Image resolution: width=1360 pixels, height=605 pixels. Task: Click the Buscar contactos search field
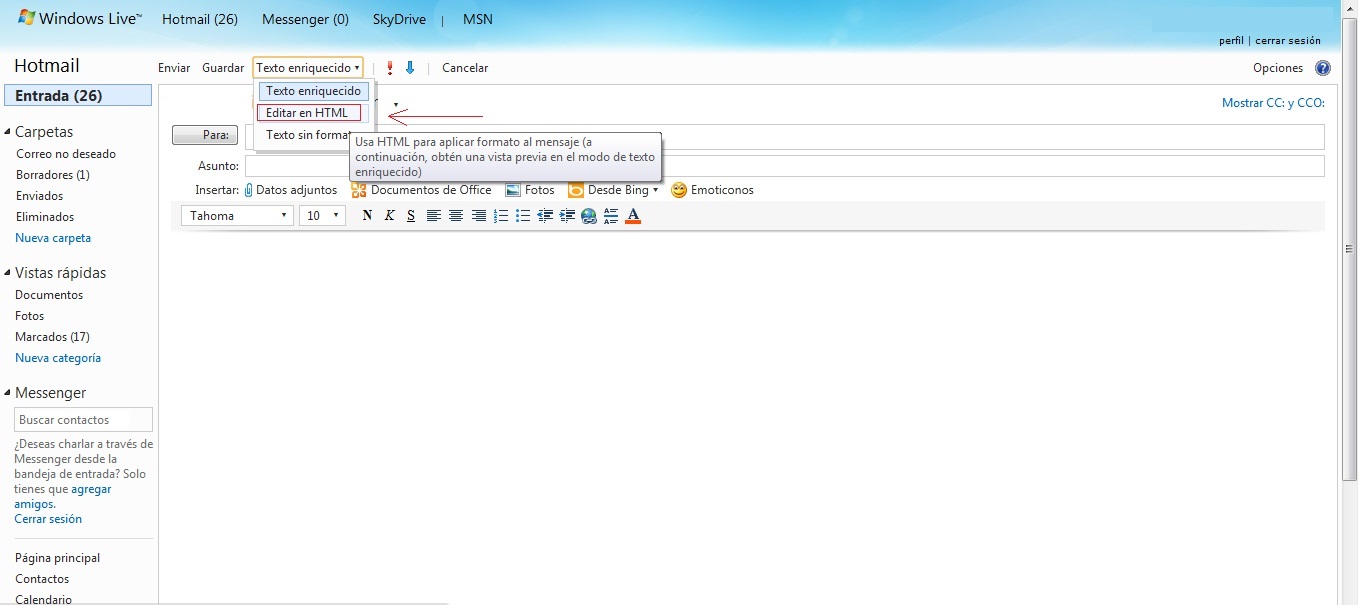[x=83, y=420]
